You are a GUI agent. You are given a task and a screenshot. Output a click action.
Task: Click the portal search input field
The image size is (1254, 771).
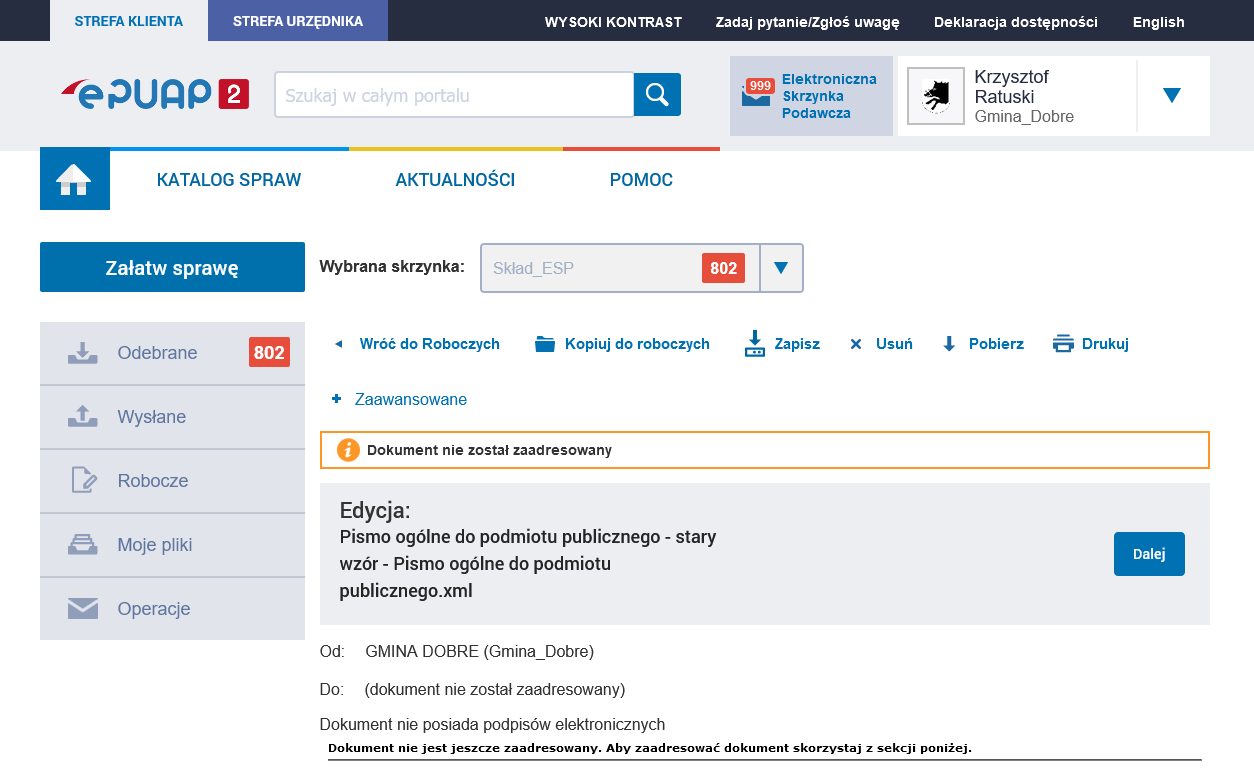[454, 95]
